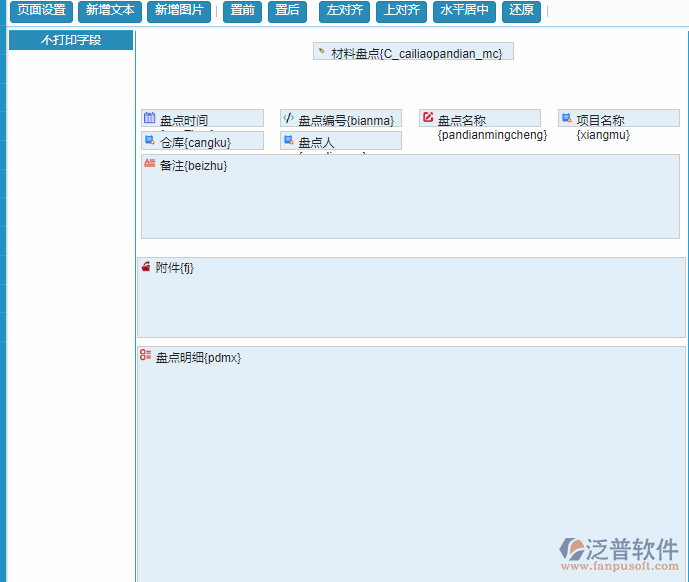Viewport: 689px width, 582px height.
Task: Open the 页面设置 page settings
Action: point(41,11)
